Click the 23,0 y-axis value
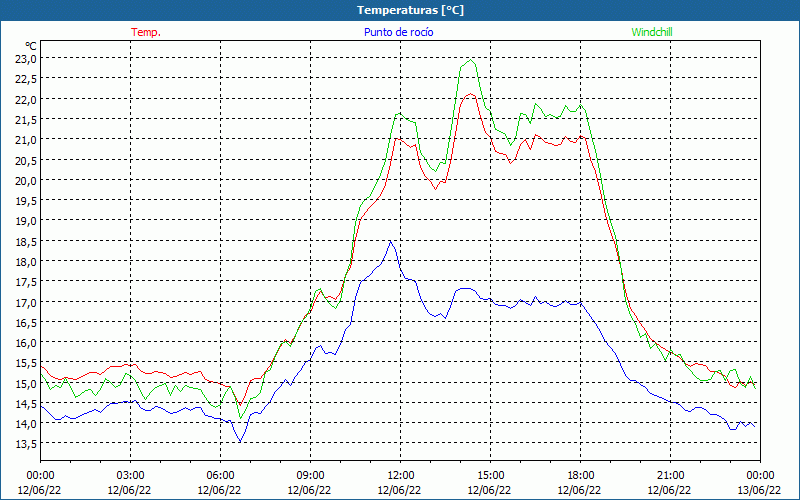Viewport: 800px width, 500px height. 26,59
